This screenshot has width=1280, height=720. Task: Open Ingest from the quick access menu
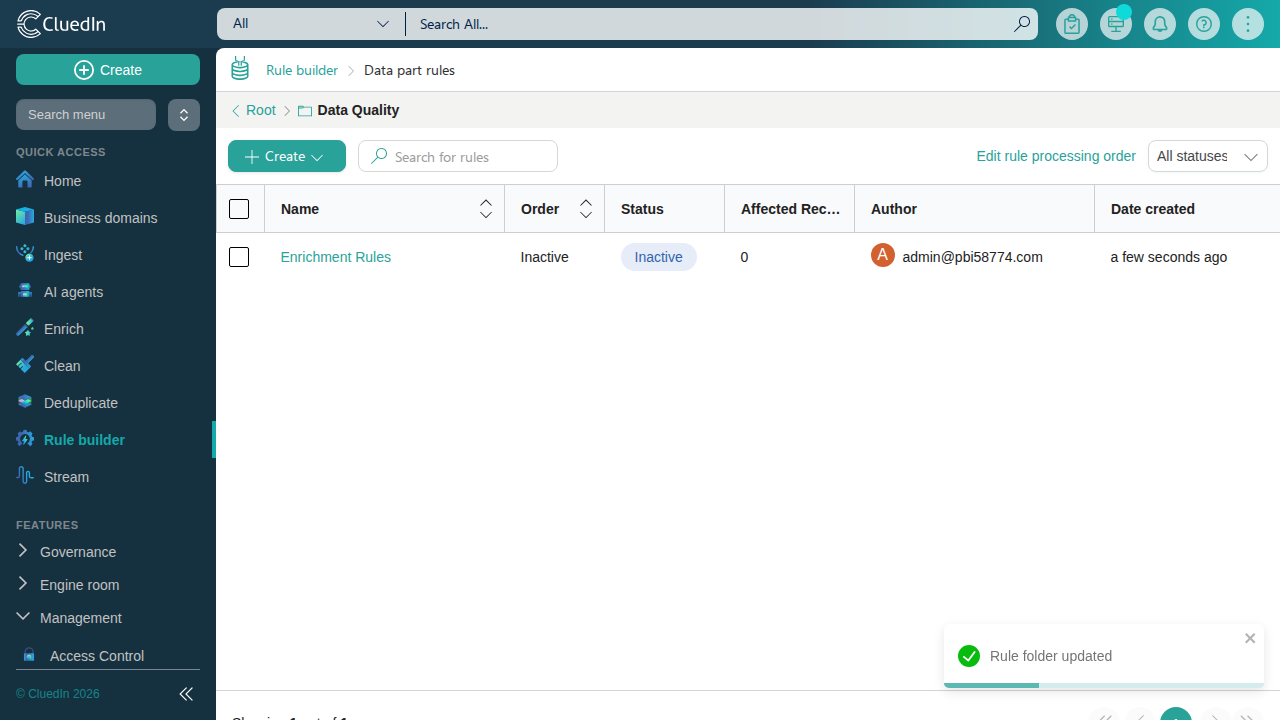[x=63, y=255]
